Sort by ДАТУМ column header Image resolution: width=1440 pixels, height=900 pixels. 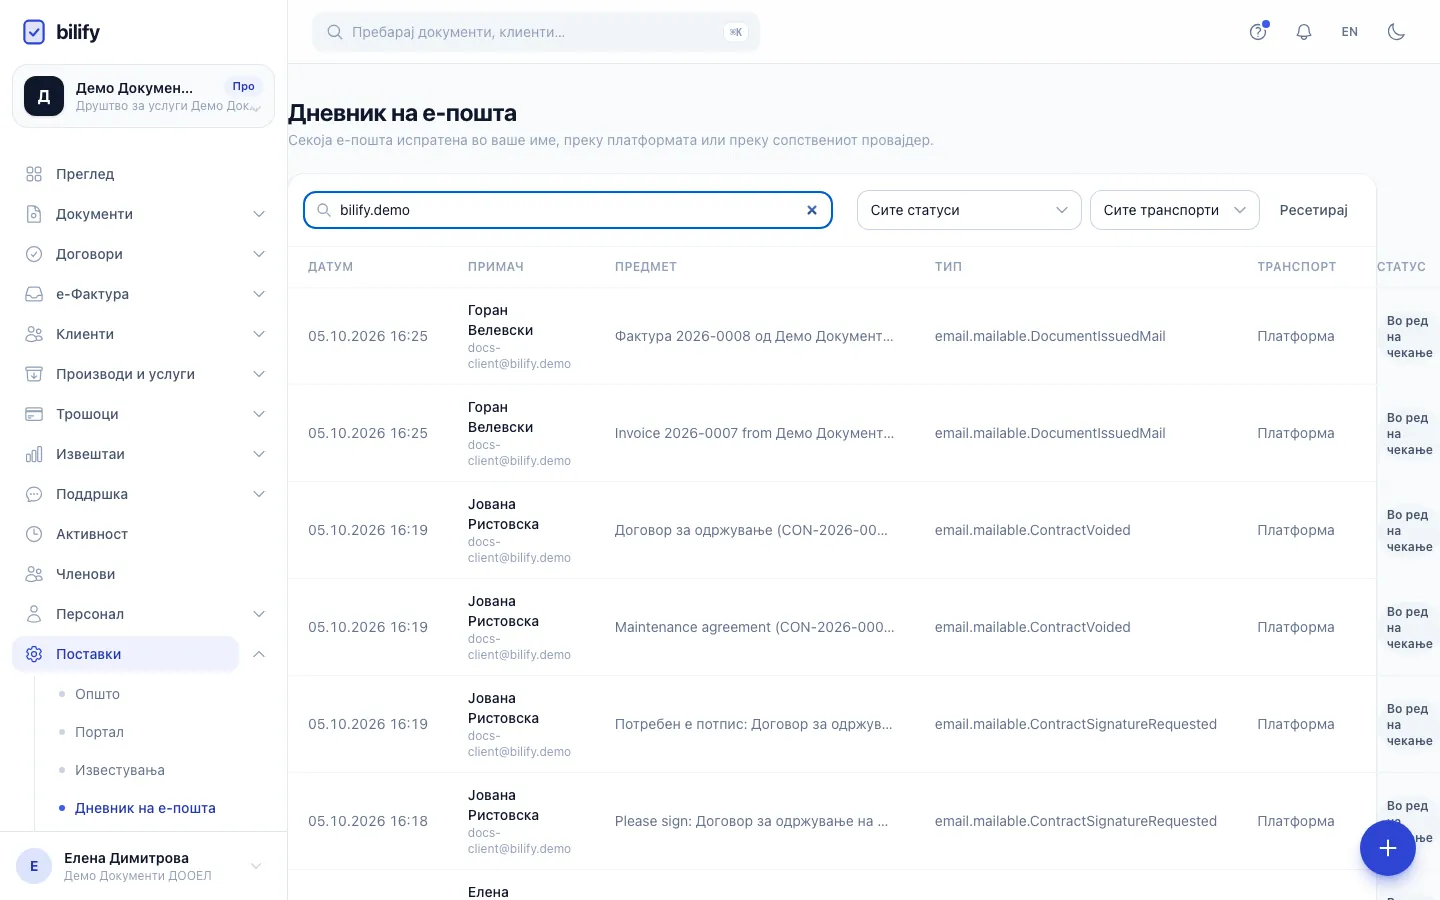coord(330,267)
